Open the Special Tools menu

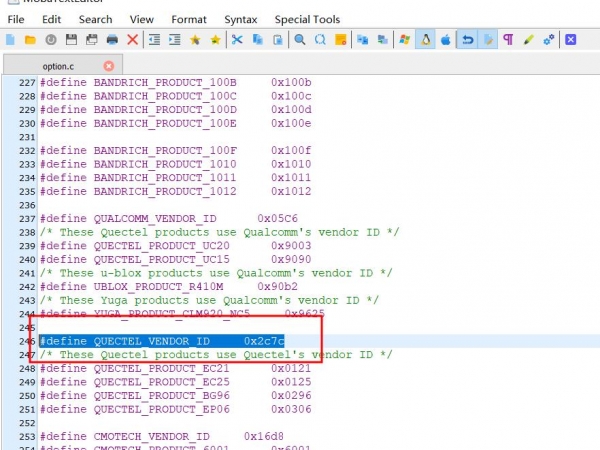pos(307,19)
